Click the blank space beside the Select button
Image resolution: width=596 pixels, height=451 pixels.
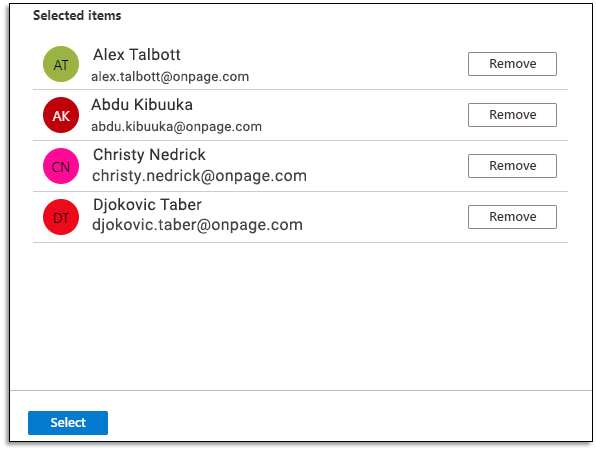(x=350, y=423)
